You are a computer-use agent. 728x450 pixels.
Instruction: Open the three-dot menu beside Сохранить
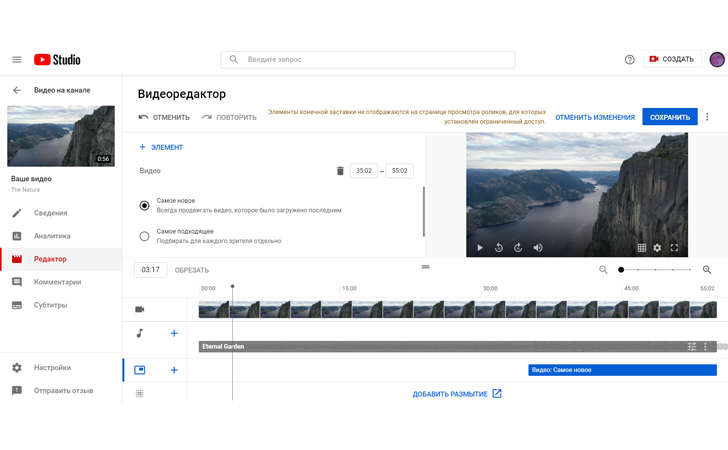coord(707,117)
